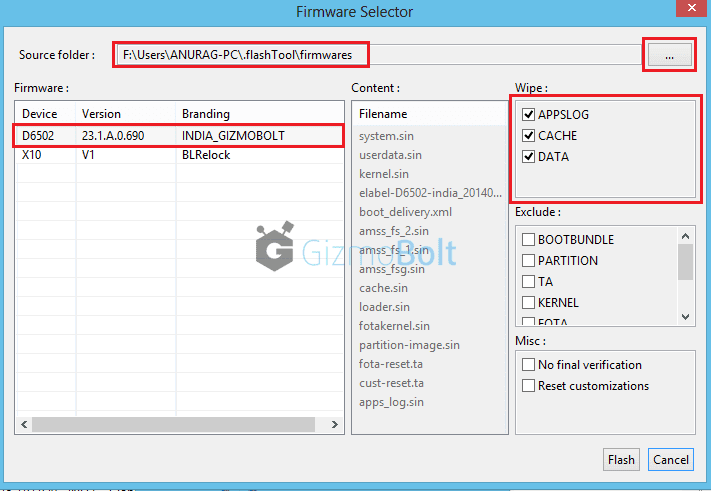Click the INDIA_GIZMOBOLT branding cell
The height and width of the screenshot is (491, 711).
tap(233, 136)
